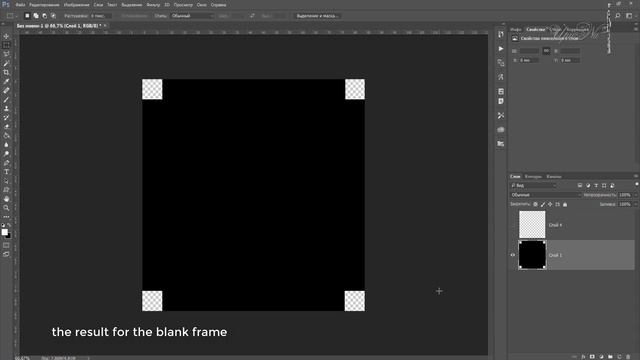Open the History panel icon in dock
Viewport: 640px width, 360px height.
[x=501, y=35]
